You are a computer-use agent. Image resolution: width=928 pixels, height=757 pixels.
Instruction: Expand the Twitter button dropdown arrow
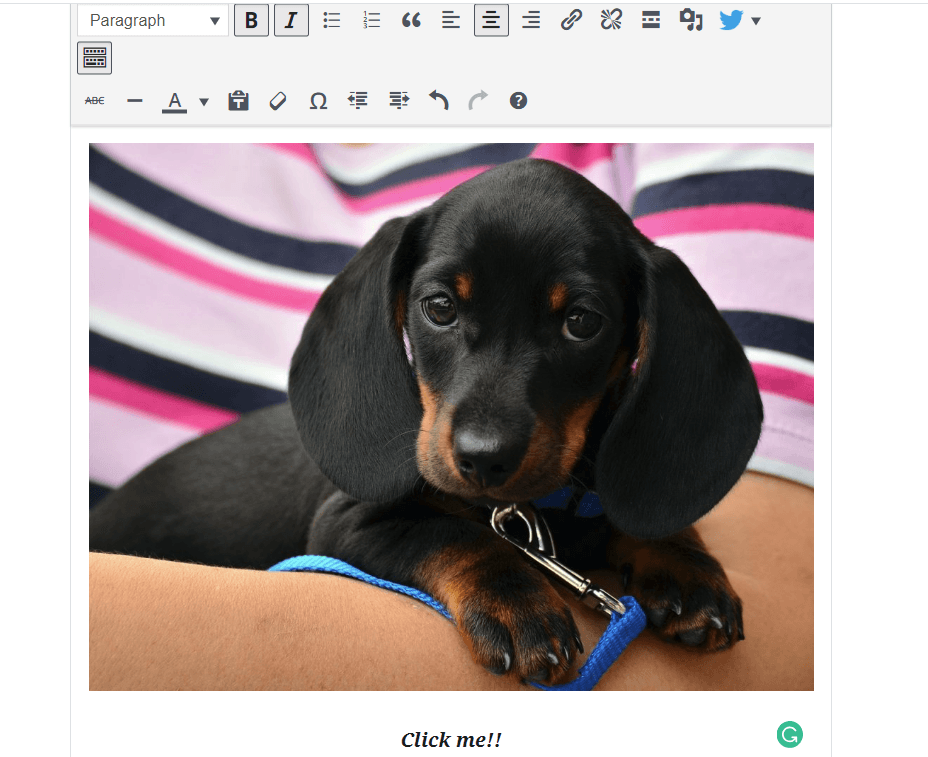point(756,20)
